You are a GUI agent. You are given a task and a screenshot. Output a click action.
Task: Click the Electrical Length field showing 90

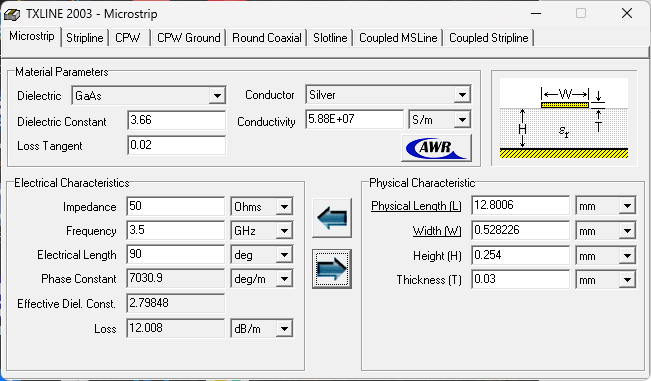(175, 254)
